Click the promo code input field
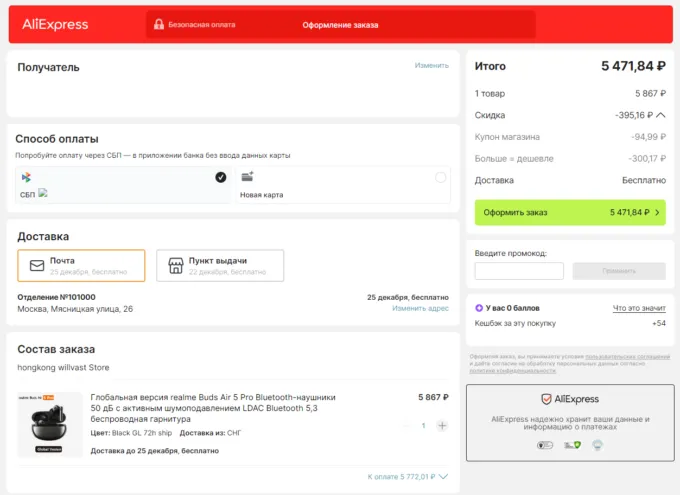The height and width of the screenshot is (495, 680). (519, 271)
